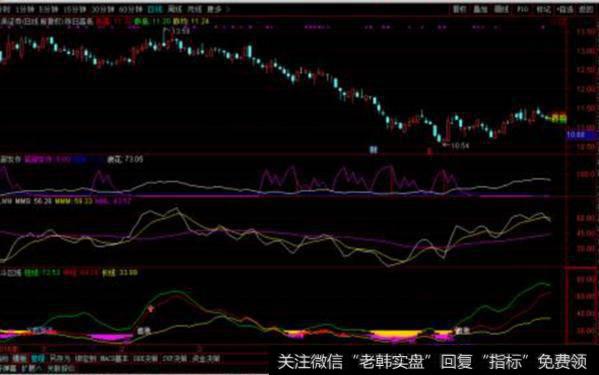Click the 扩展 button in bottom row
This screenshot has width=599, height=375.
tap(32, 369)
